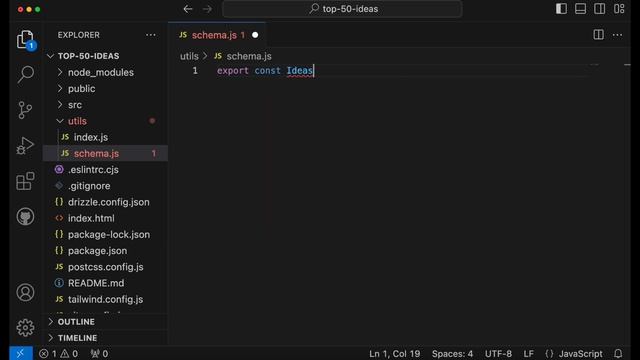
Task: Change end of line via LF
Action: point(528,353)
